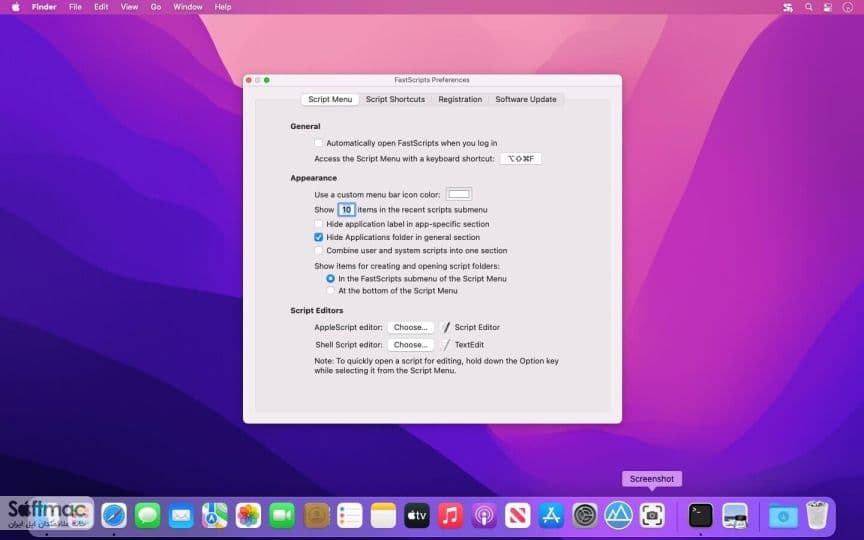The height and width of the screenshot is (540, 864).
Task: Switch to the Script Shortcuts tab
Action: pyautogui.click(x=396, y=100)
